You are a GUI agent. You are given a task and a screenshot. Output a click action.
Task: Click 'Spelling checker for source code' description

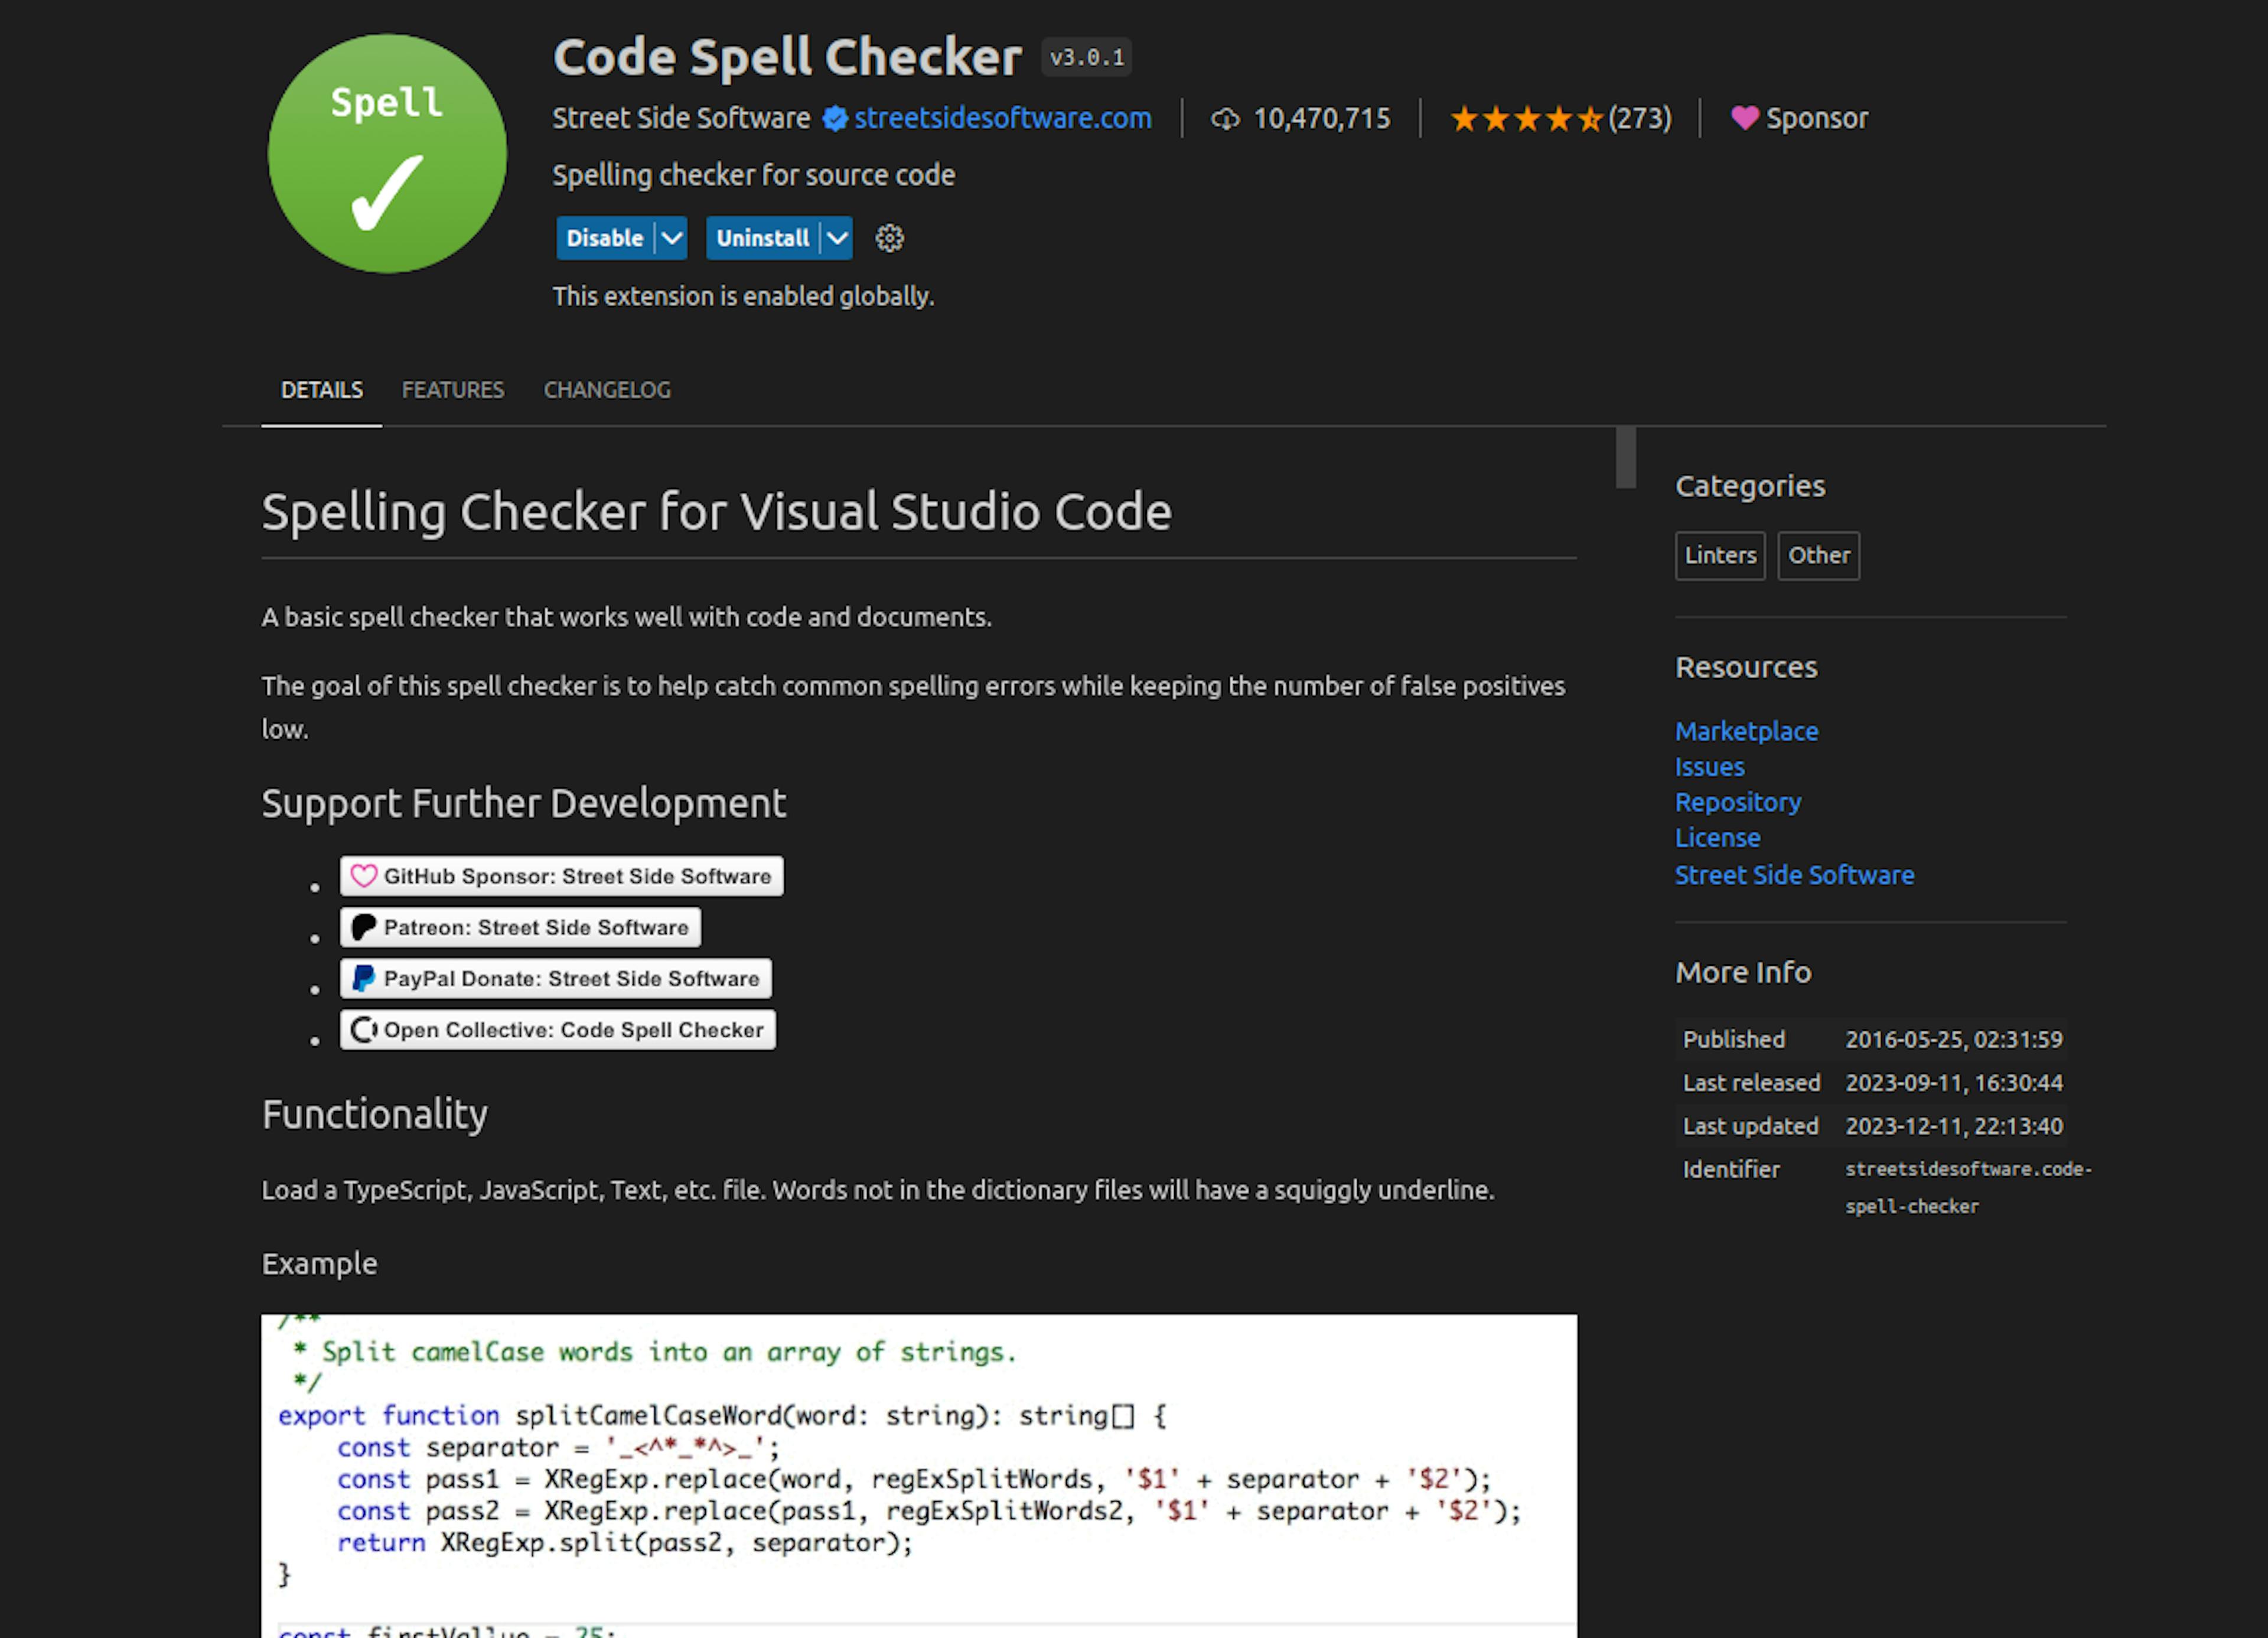tap(754, 175)
